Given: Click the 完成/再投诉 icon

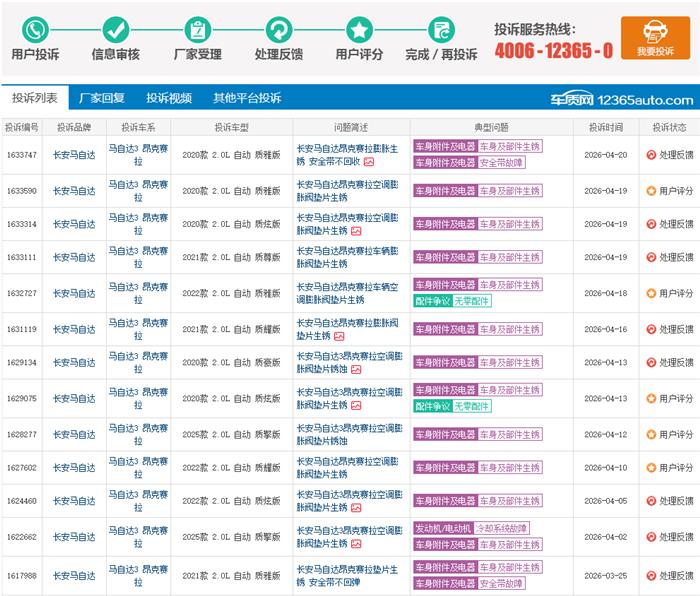Looking at the screenshot, I should (441, 29).
